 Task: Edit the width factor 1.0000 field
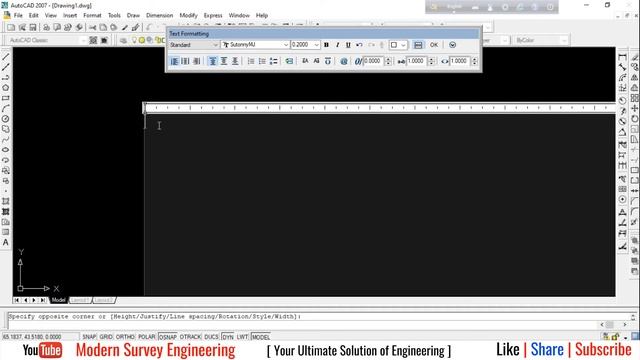460,61
